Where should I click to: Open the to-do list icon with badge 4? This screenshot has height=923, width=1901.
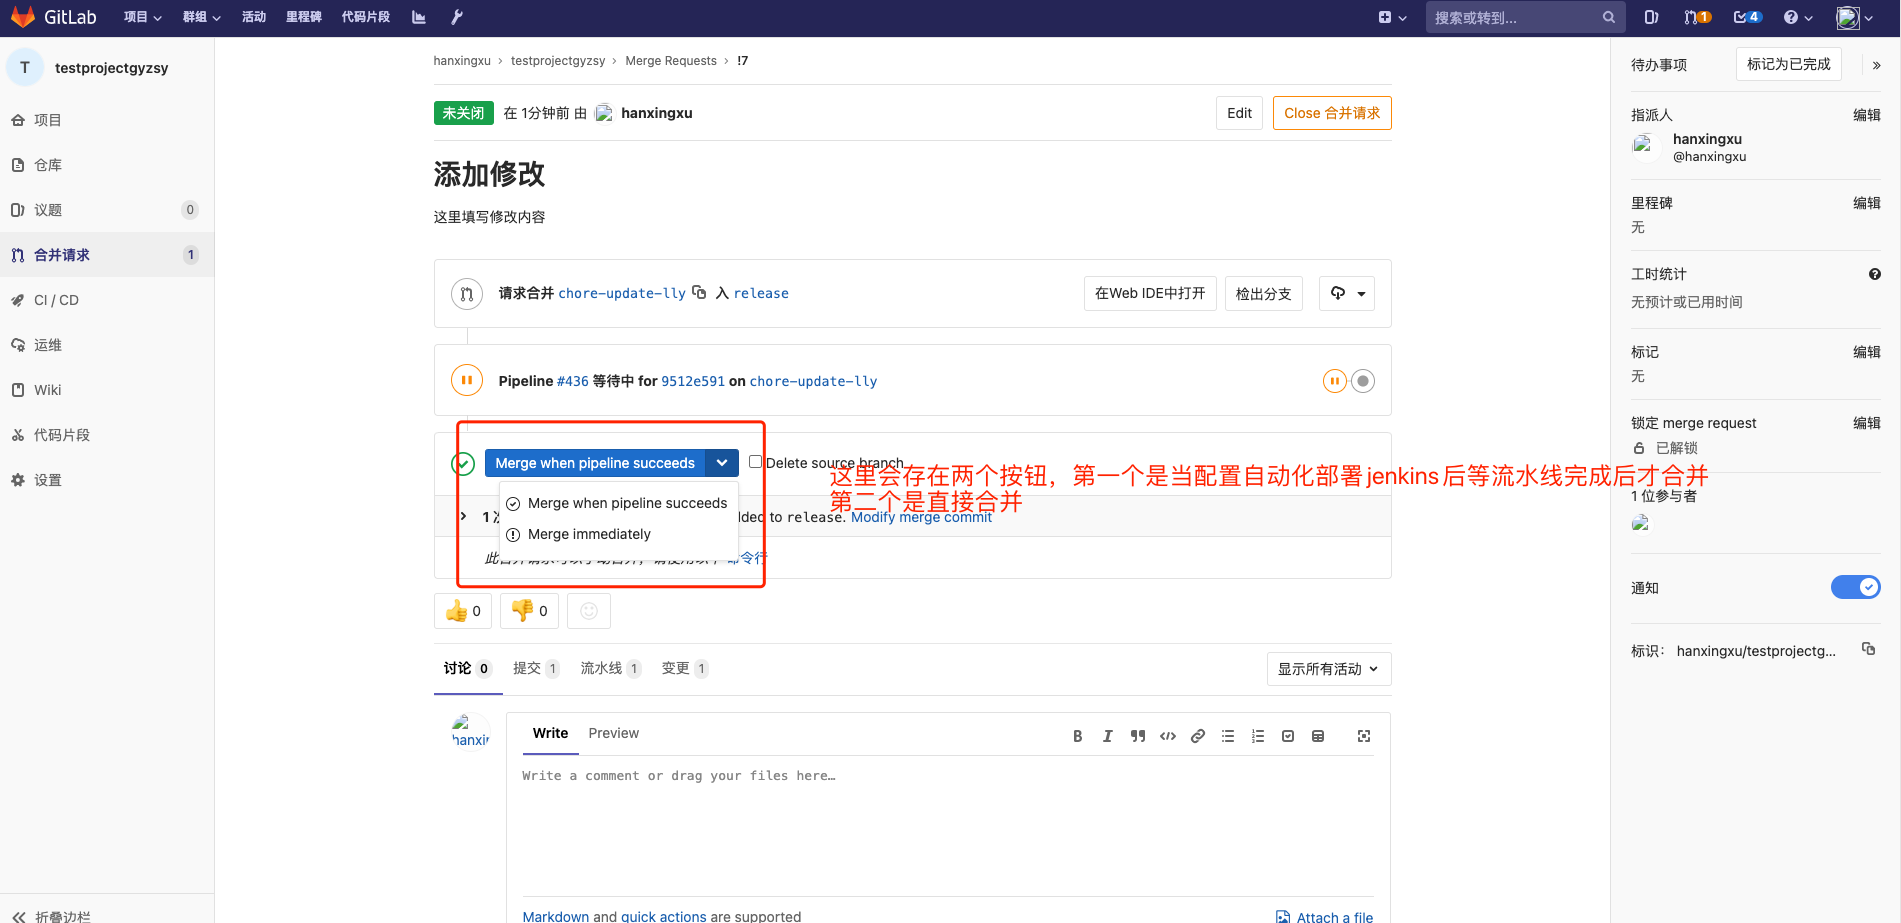[1747, 17]
